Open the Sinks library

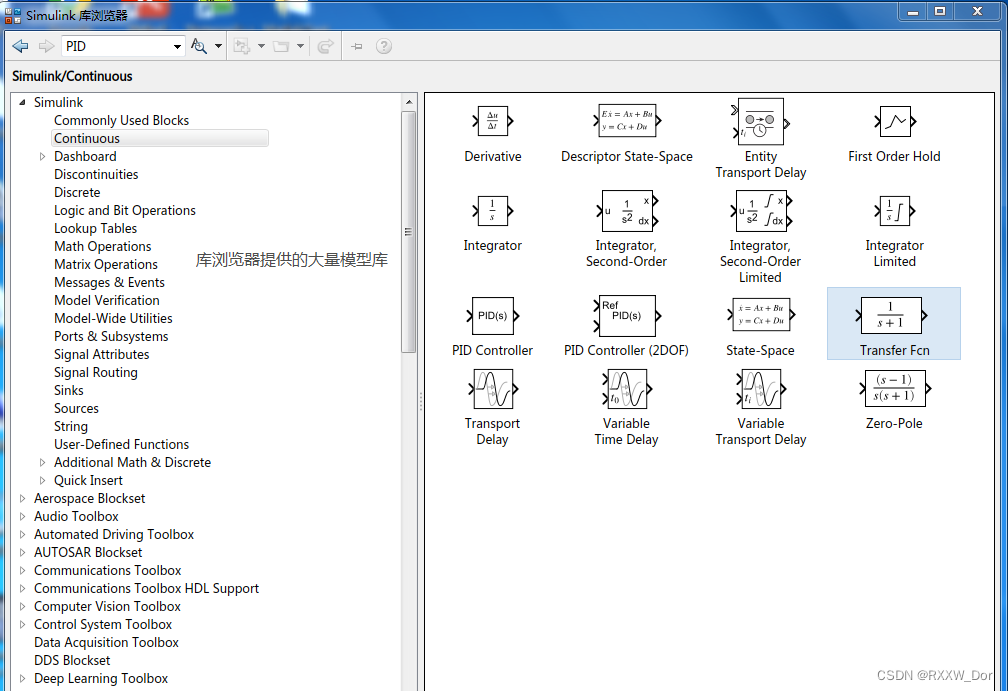tap(69, 390)
